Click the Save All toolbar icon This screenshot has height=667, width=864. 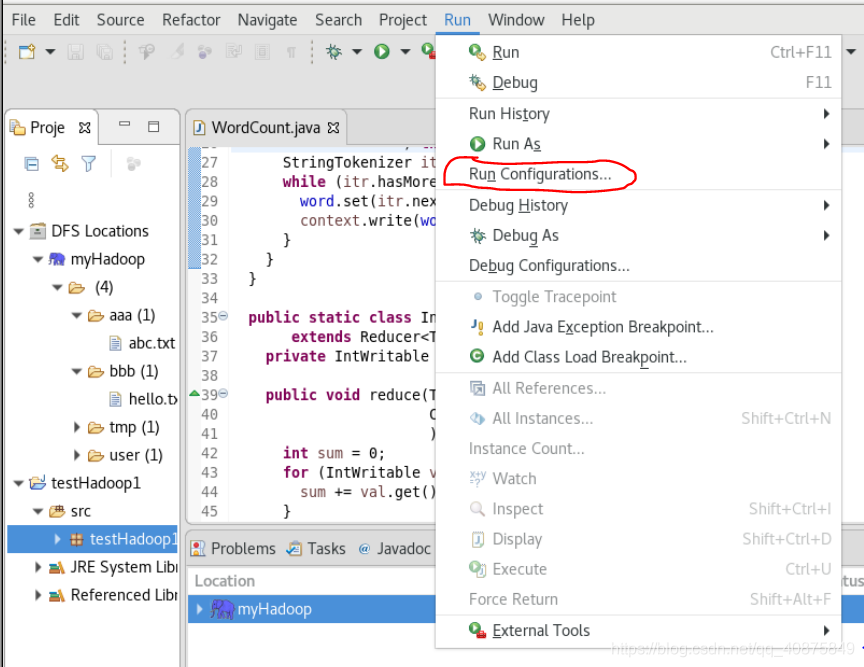point(106,52)
